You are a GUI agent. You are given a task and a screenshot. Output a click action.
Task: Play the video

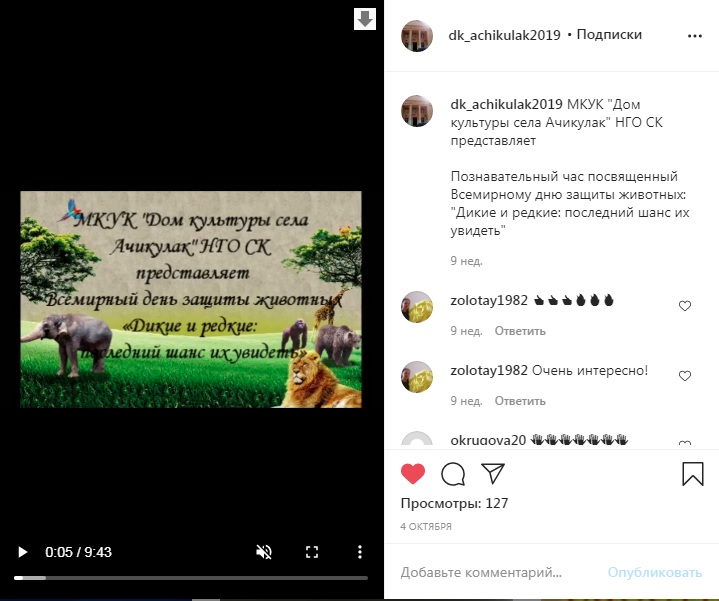(22, 552)
